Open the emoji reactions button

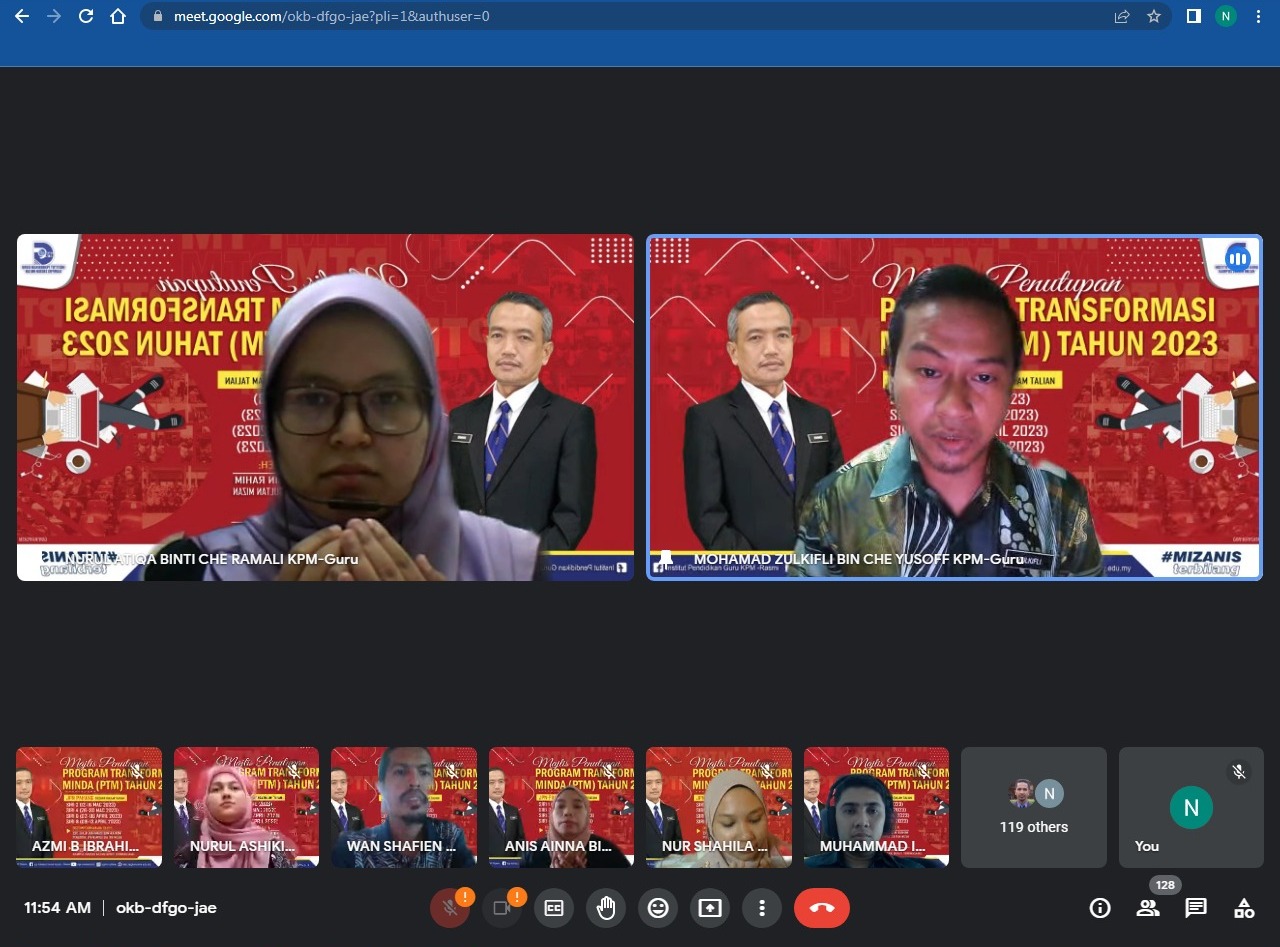click(x=658, y=908)
